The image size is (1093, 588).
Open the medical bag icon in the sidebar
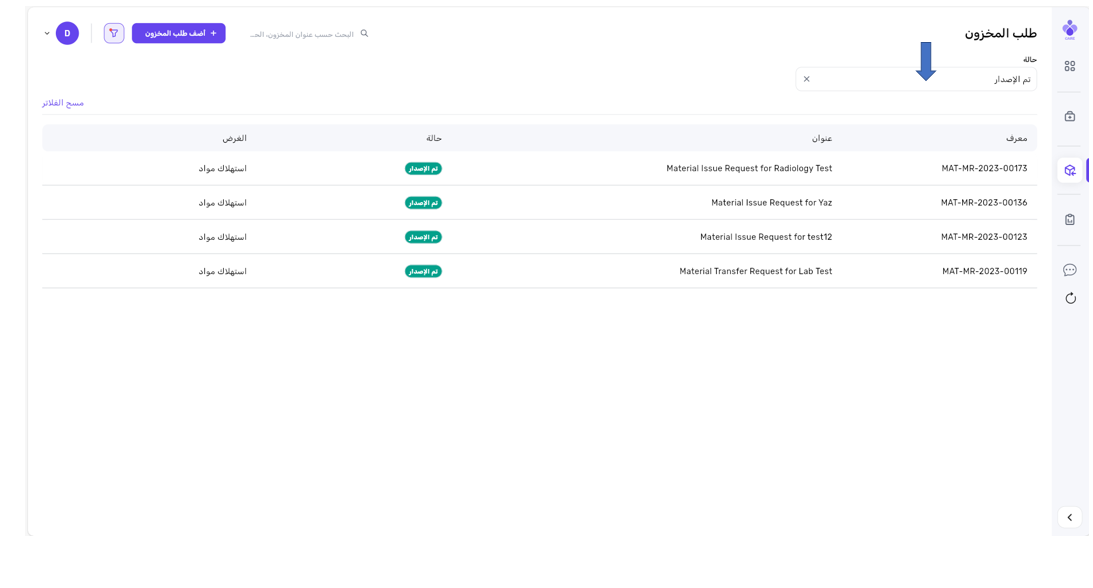1069,117
